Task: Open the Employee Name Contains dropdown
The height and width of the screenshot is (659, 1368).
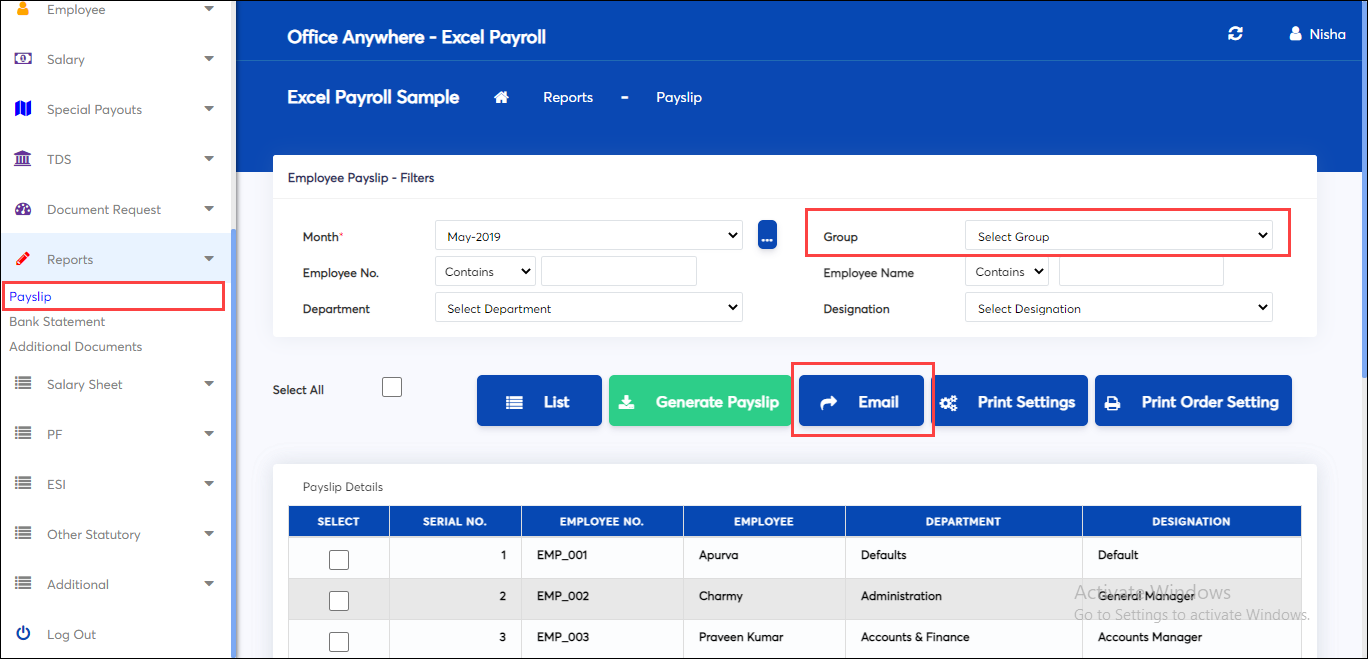Action: pyautogui.click(x=1007, y=272)
